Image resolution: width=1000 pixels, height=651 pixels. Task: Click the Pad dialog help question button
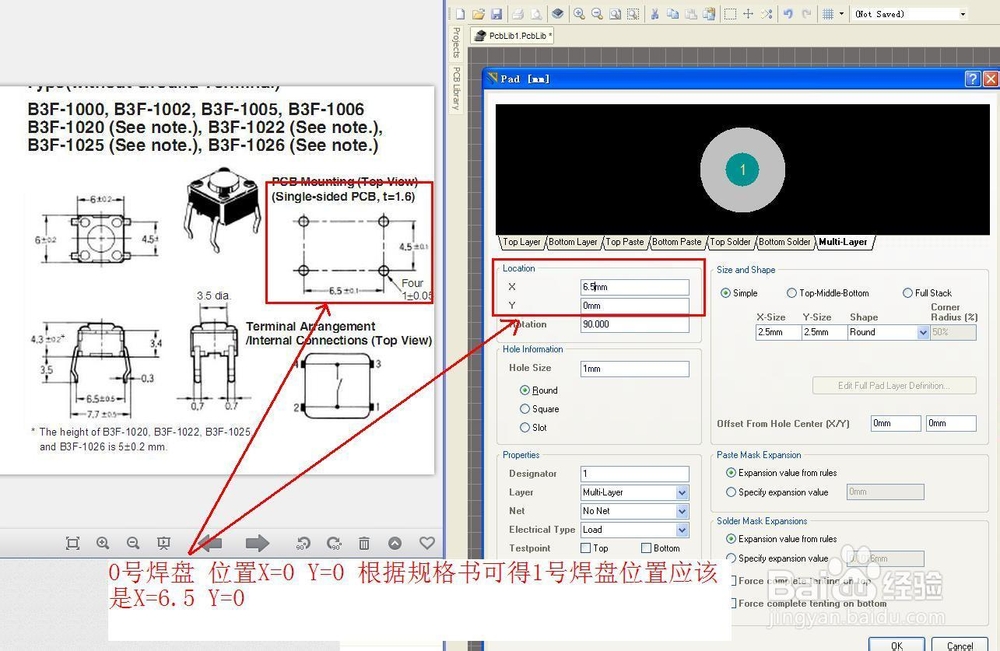pyautogui.click(x=972, y=78)
